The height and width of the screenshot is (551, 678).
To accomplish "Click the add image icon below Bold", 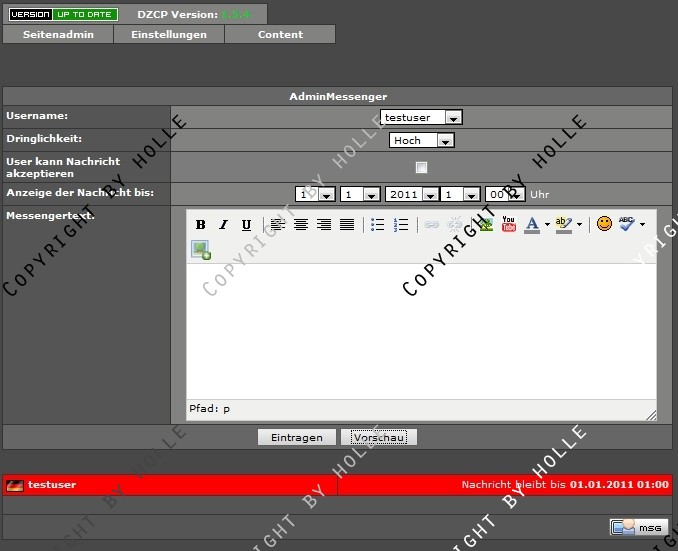I will pyautogui.click(x=201, y=250).
